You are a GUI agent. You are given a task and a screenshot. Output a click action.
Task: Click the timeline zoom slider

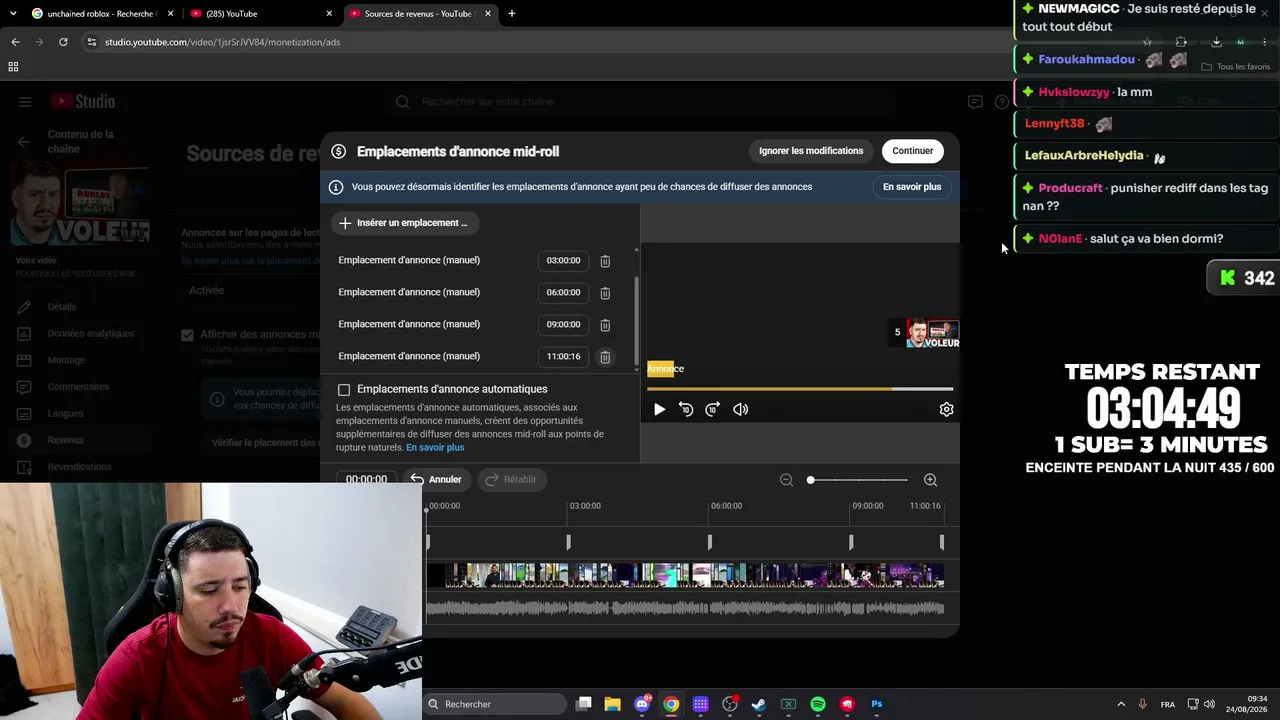(859, 480)
